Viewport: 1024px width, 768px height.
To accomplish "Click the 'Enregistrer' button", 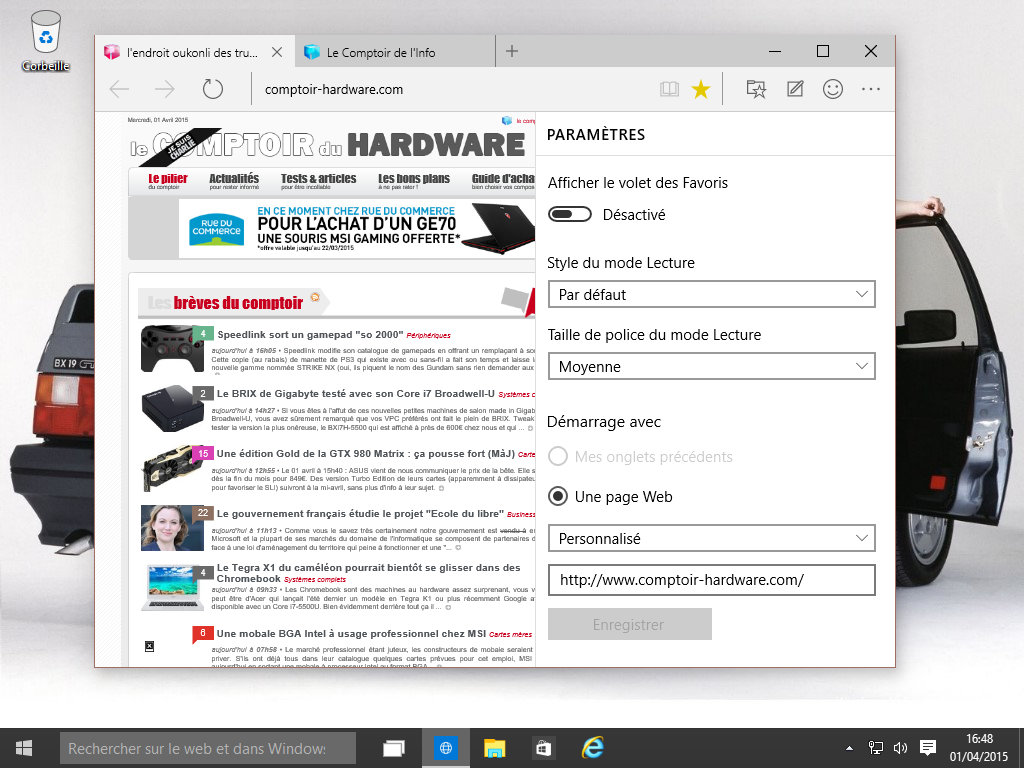I will point(629,624).
